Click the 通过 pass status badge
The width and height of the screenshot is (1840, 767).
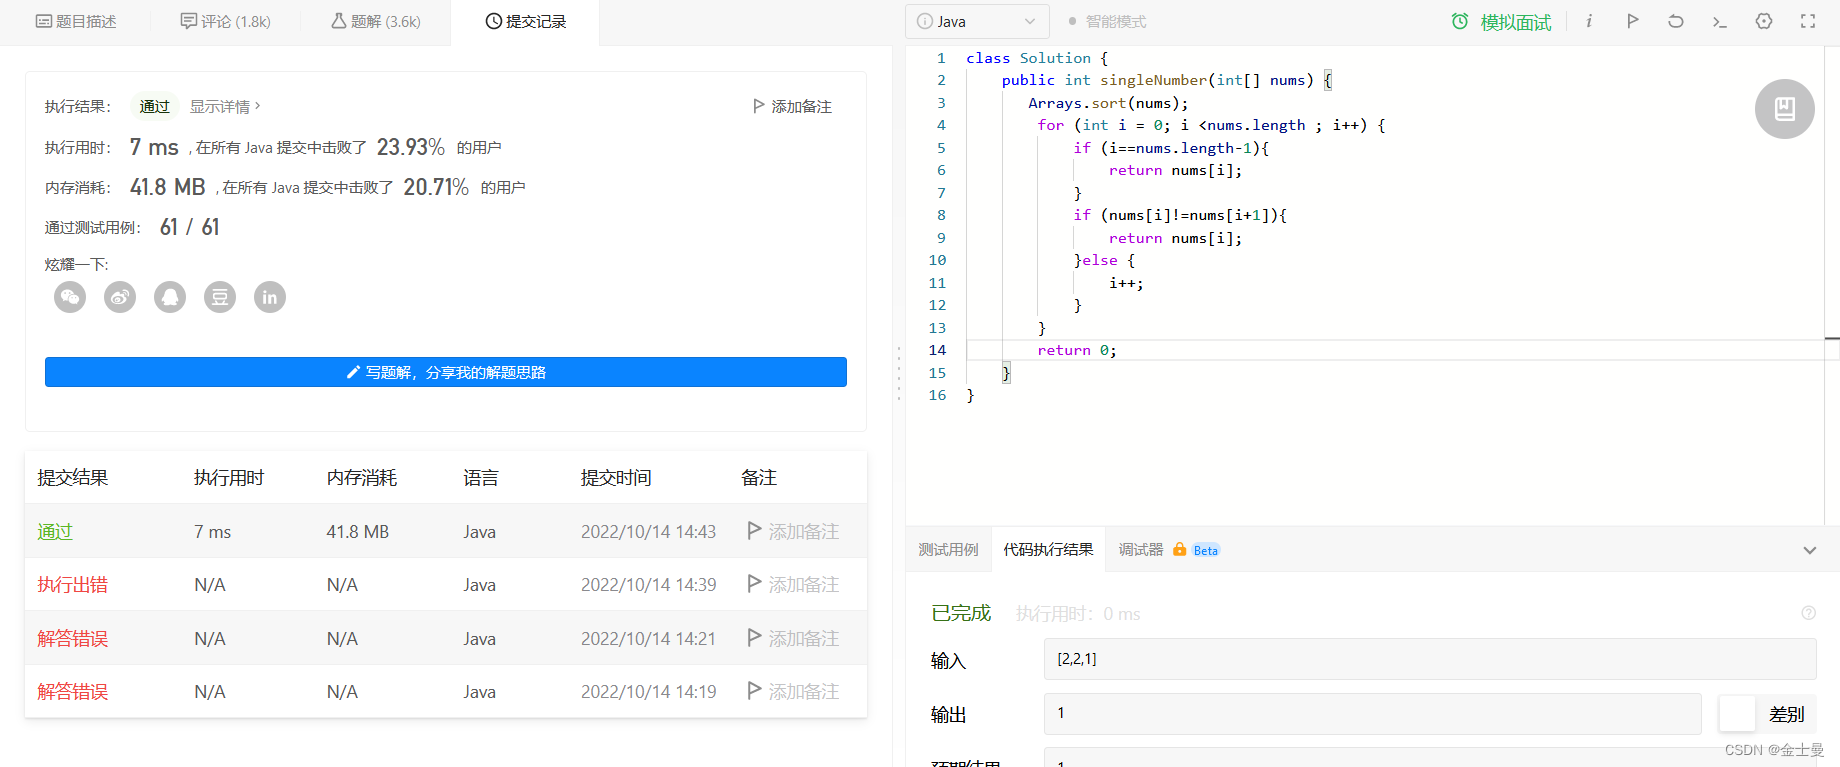[x=154, y=106]
